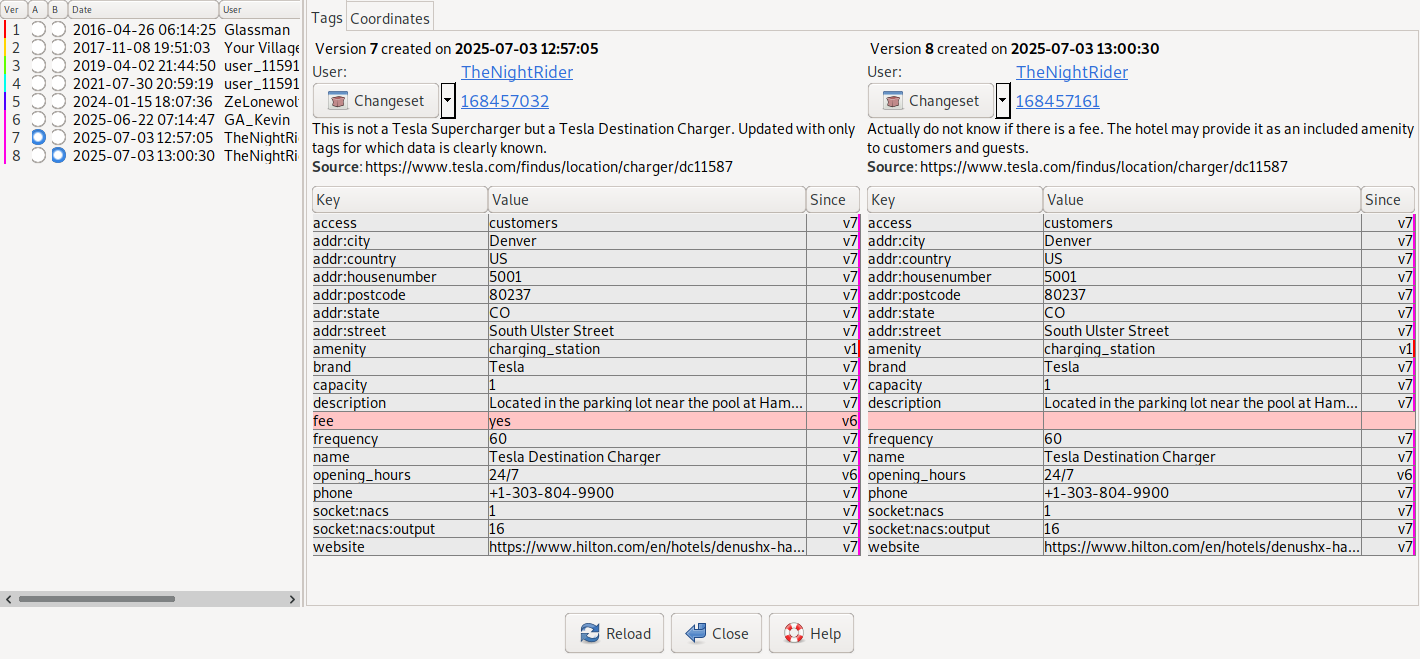Open version 7 Changeset button

click(376, 101)
